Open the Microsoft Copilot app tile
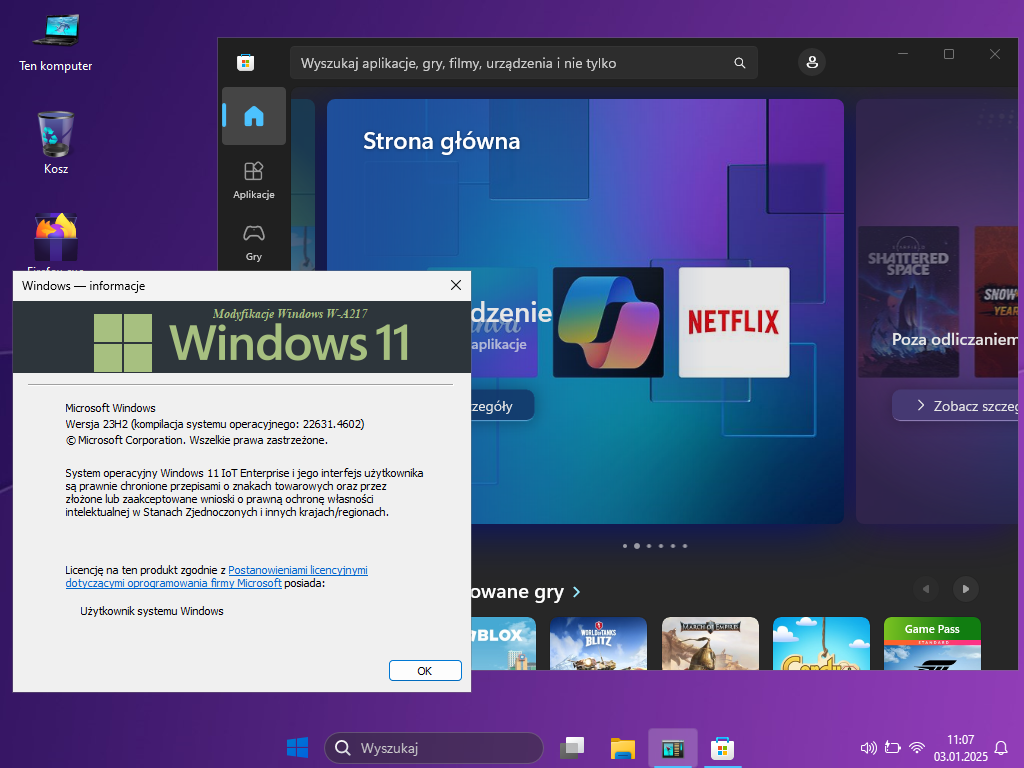Image resolution: width=1024 pixels, height=768 pixels. [x=608, y=322]
